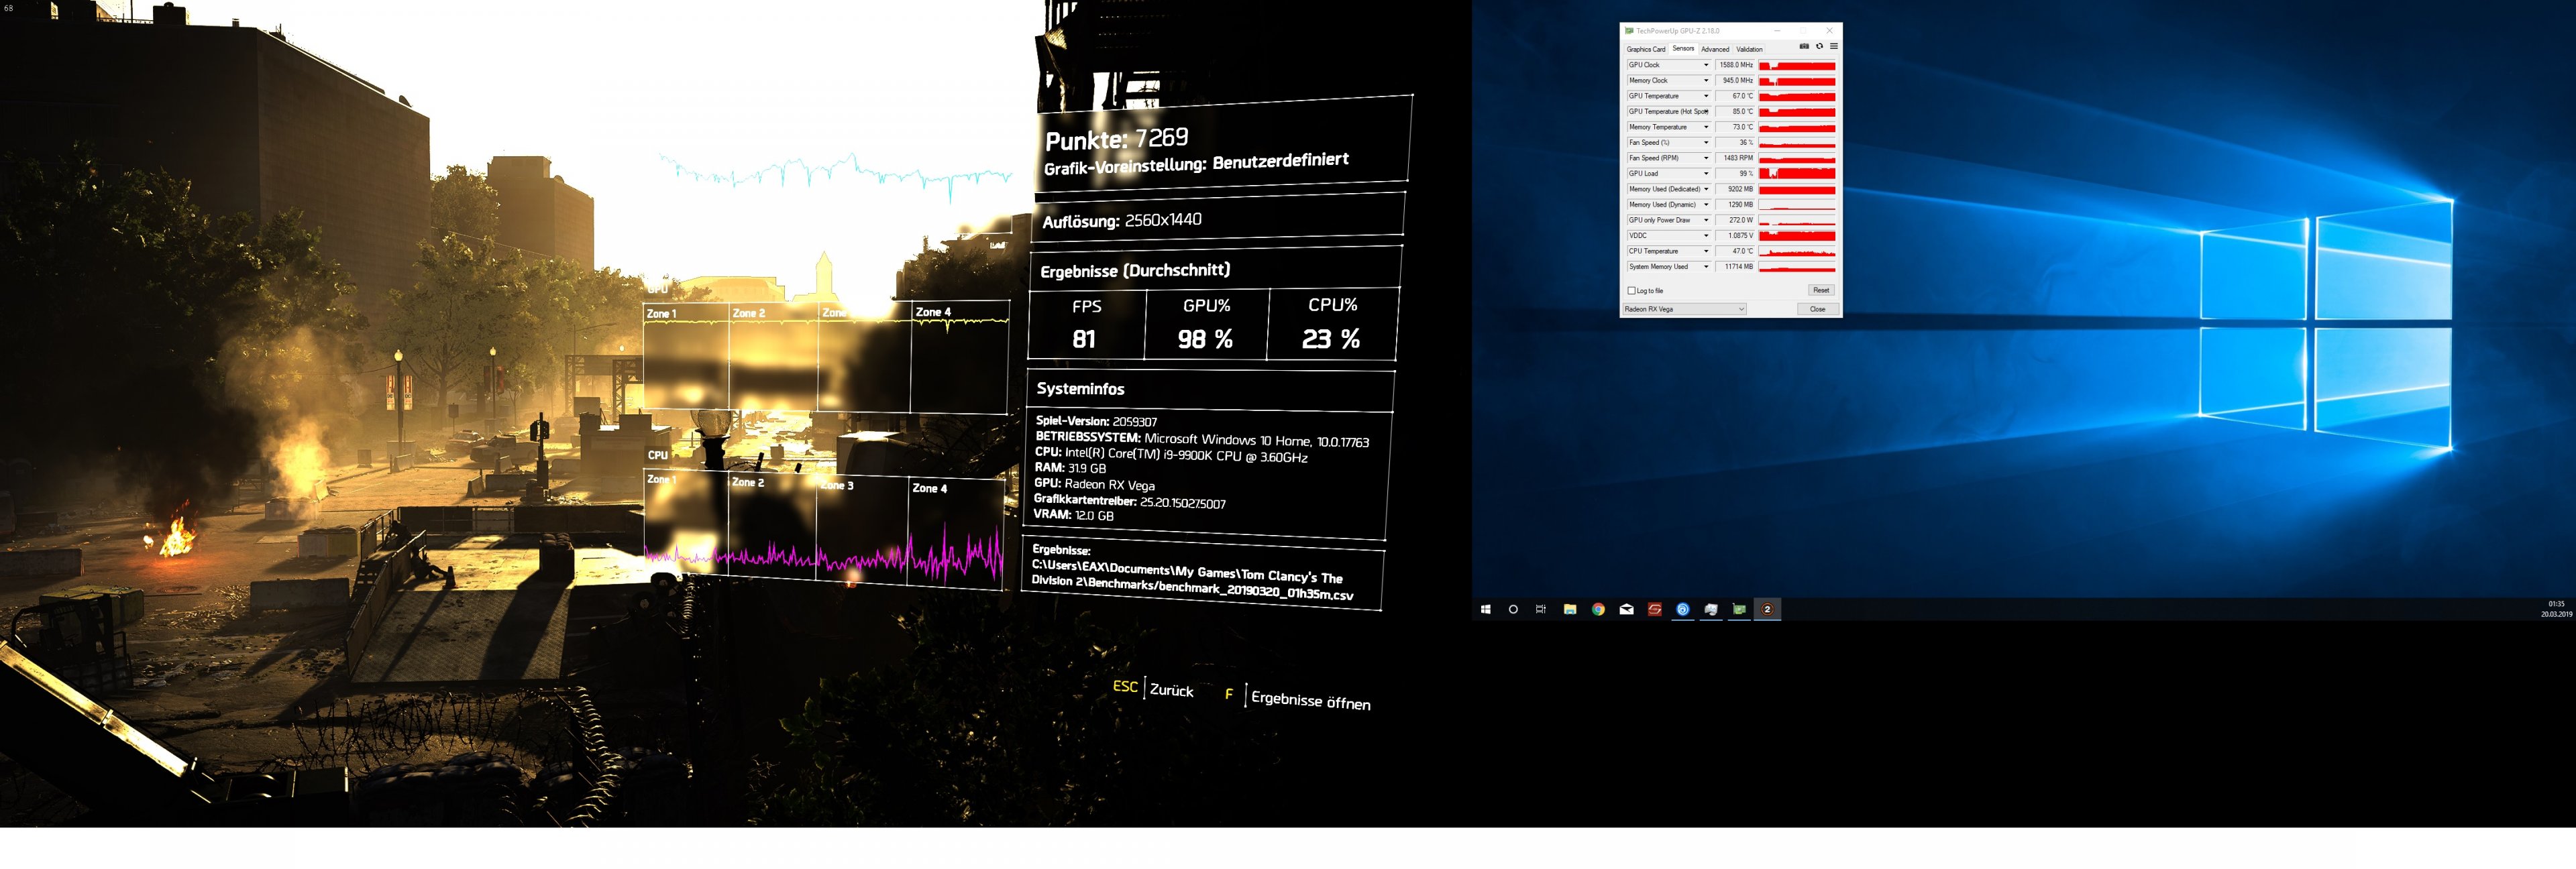Open the GPU only Power Draw dropdown
Image resolution: width=2576 pixels, height=869 pixels.
coord(1706,220)
